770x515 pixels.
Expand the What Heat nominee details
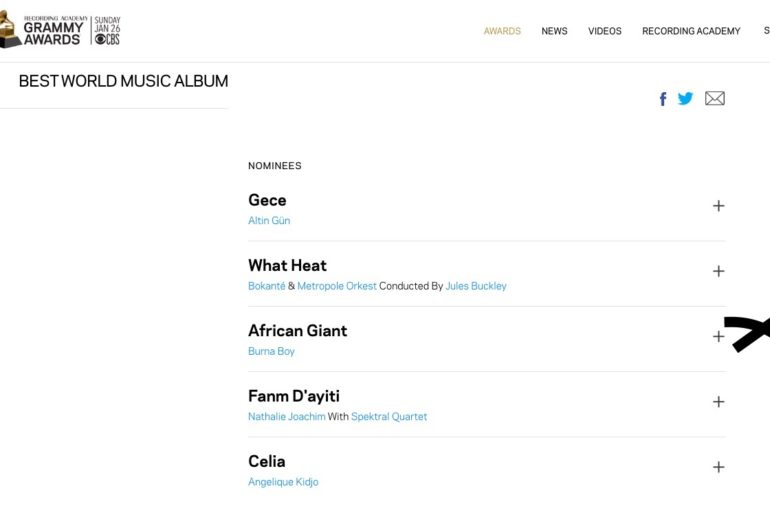coord(718,271)
